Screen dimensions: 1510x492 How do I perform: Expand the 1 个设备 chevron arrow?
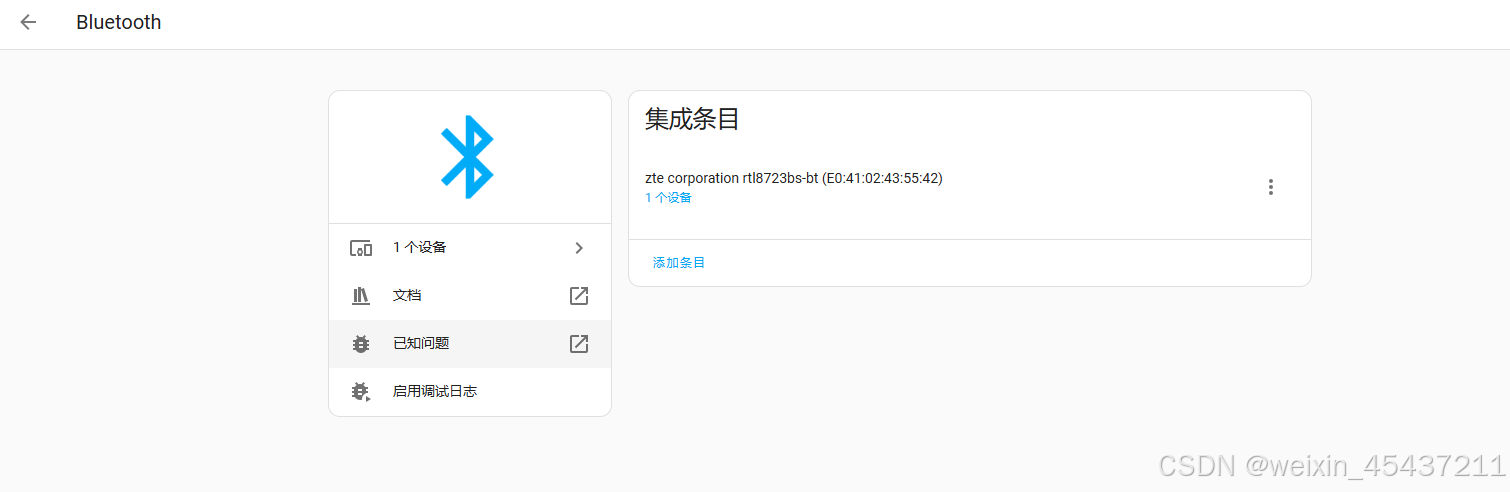pyautogui.click(x=579, y=248)
